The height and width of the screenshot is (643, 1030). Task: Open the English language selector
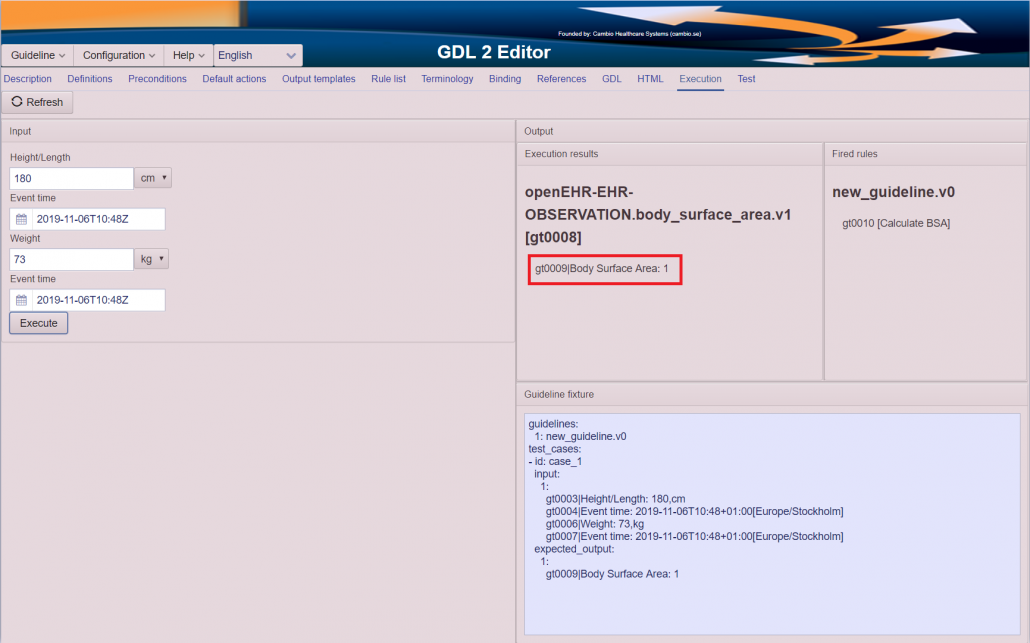[258, 55]
